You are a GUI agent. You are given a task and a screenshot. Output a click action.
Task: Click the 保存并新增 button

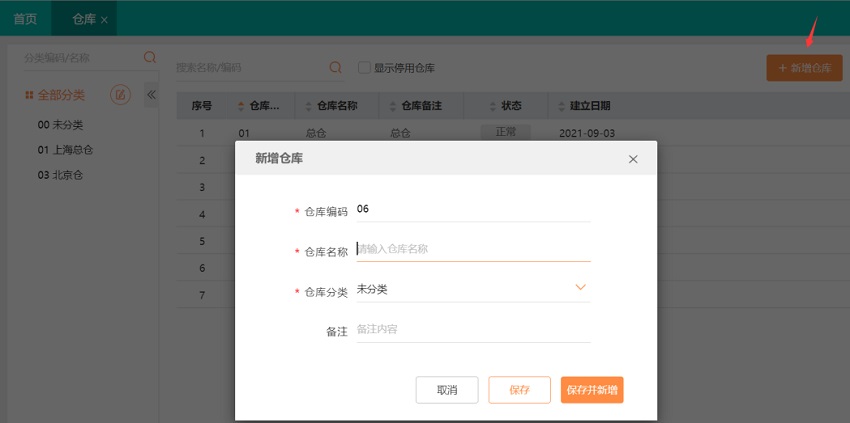tap(592, 390)
